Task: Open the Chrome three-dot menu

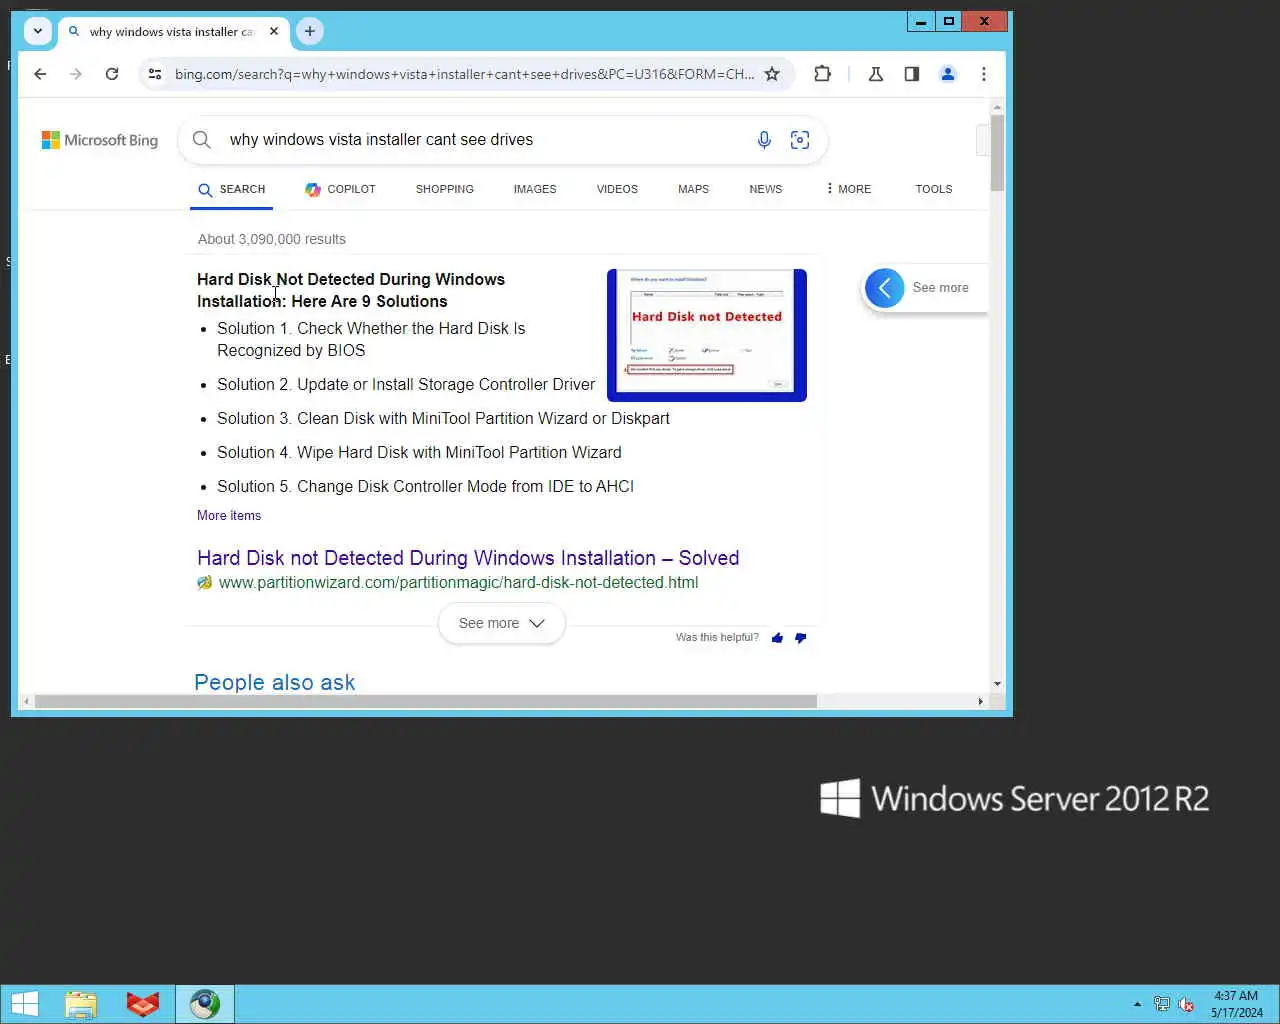Action: pyautogui.click(x=984, y=74)
